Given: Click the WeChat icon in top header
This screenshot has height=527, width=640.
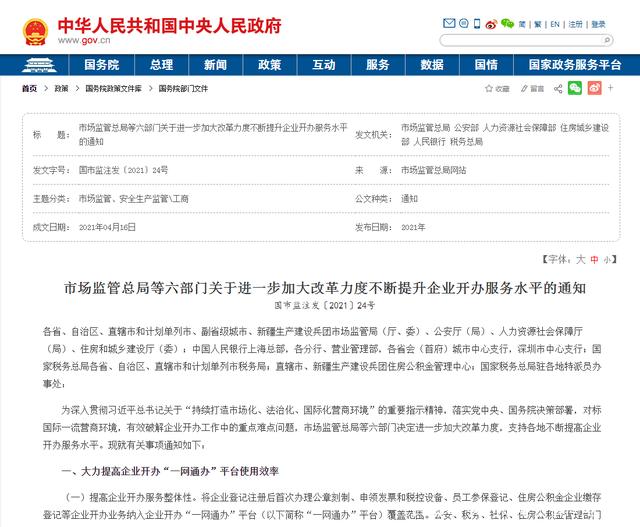Looking at the screenshot, I should (x=508, y=23).
